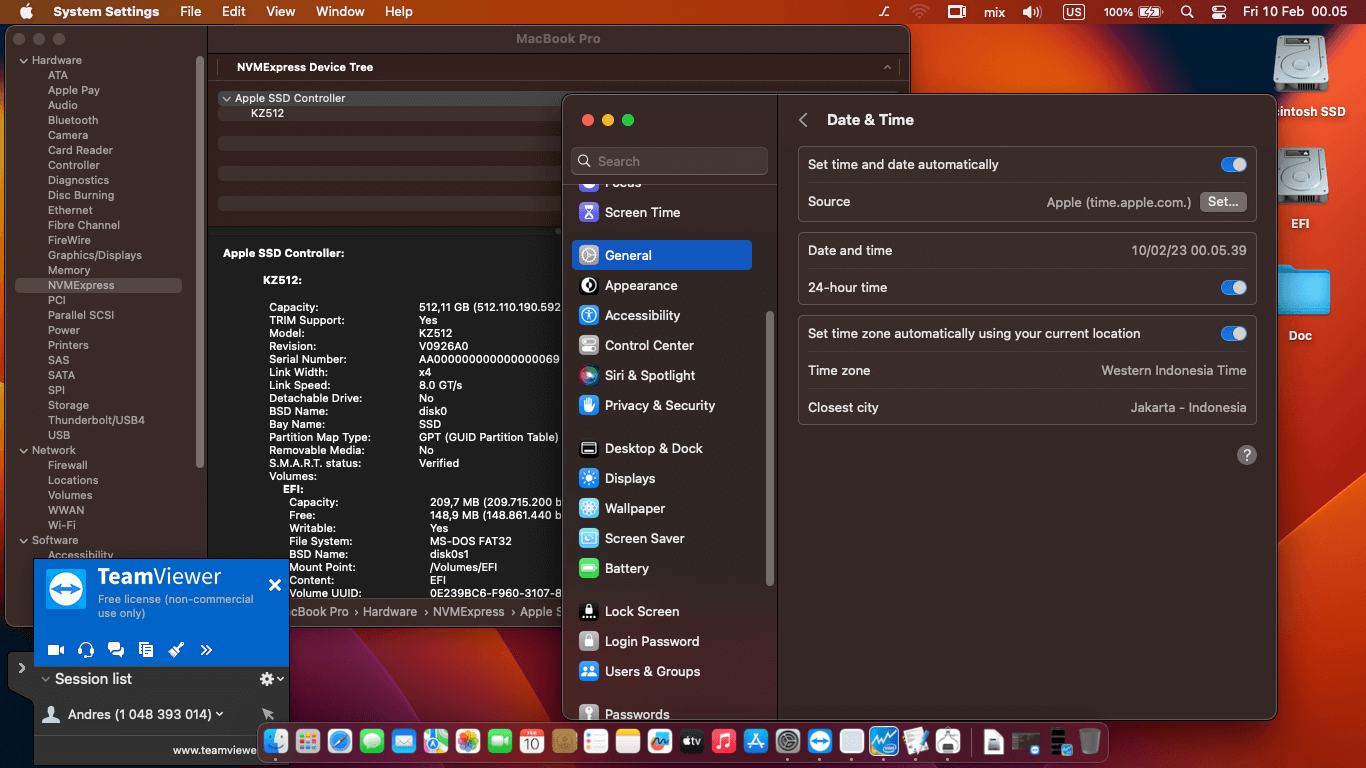This screenshot has height=768, width=1366.
Task: Open TeamViewer file box icon
Action: (146, 650)
